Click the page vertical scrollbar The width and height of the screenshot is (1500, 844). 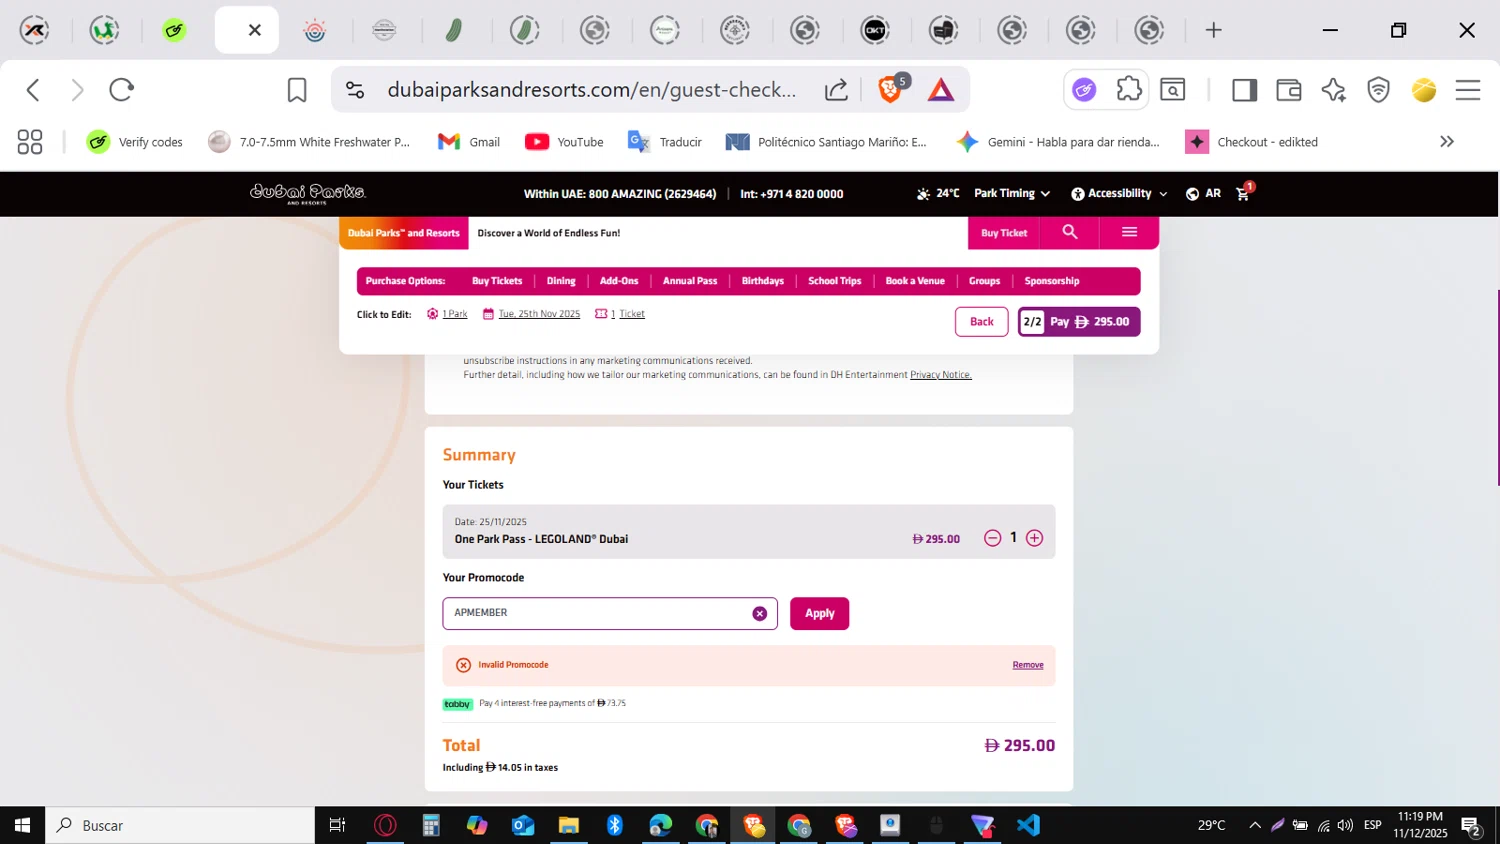pyautogui.click(x=1497, y=387)
